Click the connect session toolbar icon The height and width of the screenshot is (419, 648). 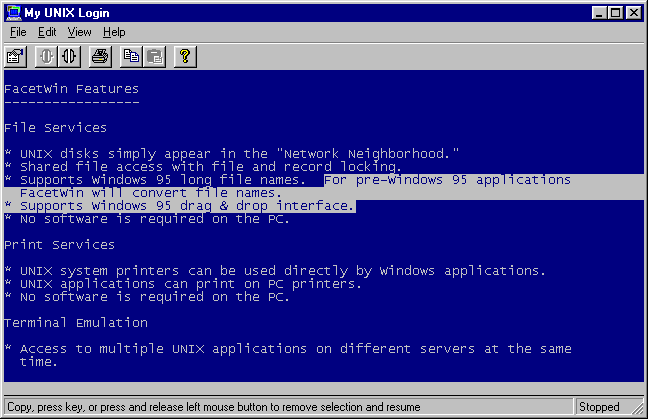click(x=46, y=56)
